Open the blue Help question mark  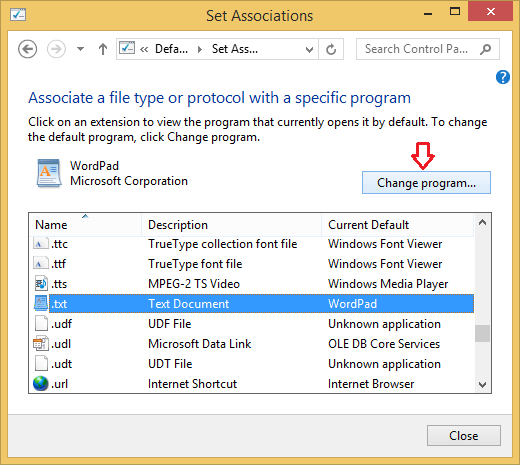point(503,77)
